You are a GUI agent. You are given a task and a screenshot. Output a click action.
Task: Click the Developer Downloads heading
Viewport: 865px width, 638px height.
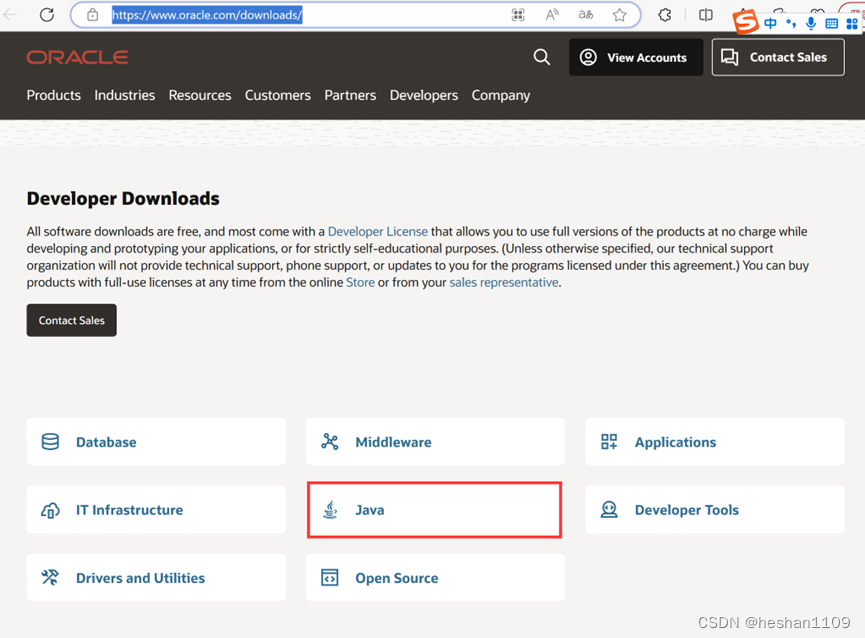tap(123, 199)
